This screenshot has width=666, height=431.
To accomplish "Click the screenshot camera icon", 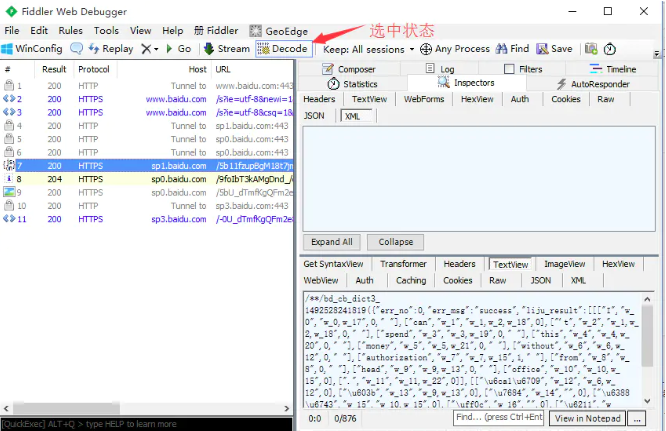I will (591, 49).
